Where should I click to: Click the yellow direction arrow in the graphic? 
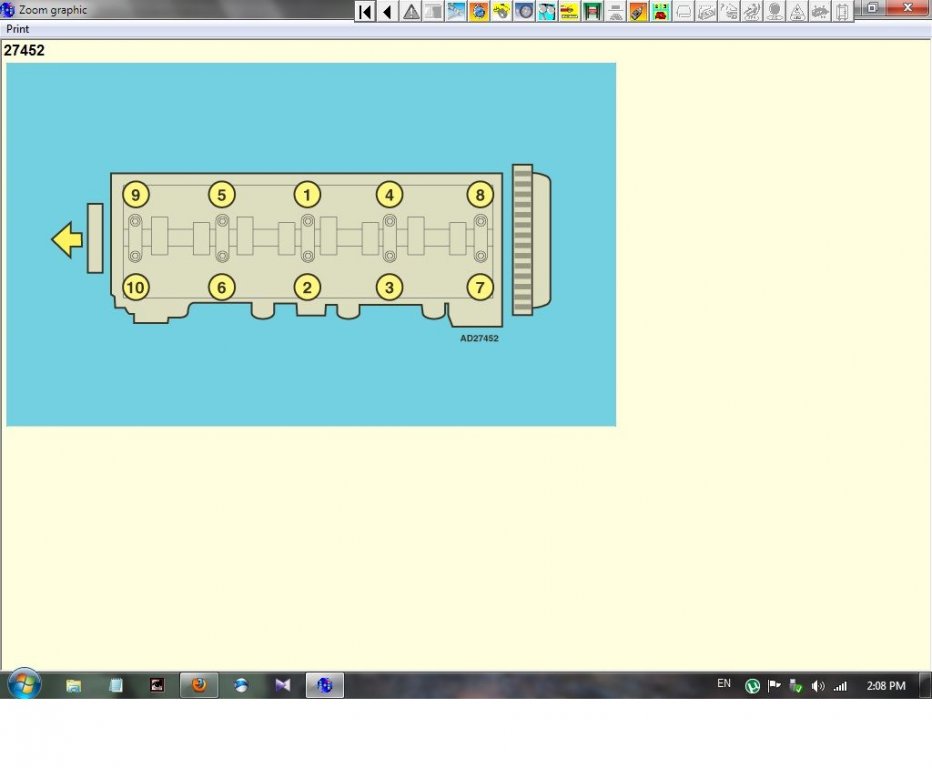[x=67, y=240]
